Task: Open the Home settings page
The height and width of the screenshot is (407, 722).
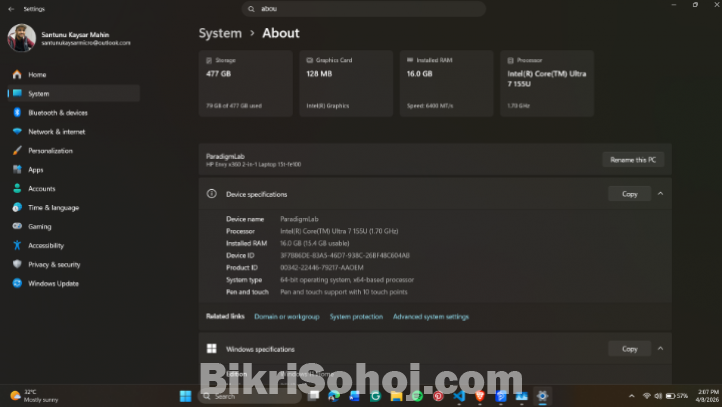Action: [37, 74]
